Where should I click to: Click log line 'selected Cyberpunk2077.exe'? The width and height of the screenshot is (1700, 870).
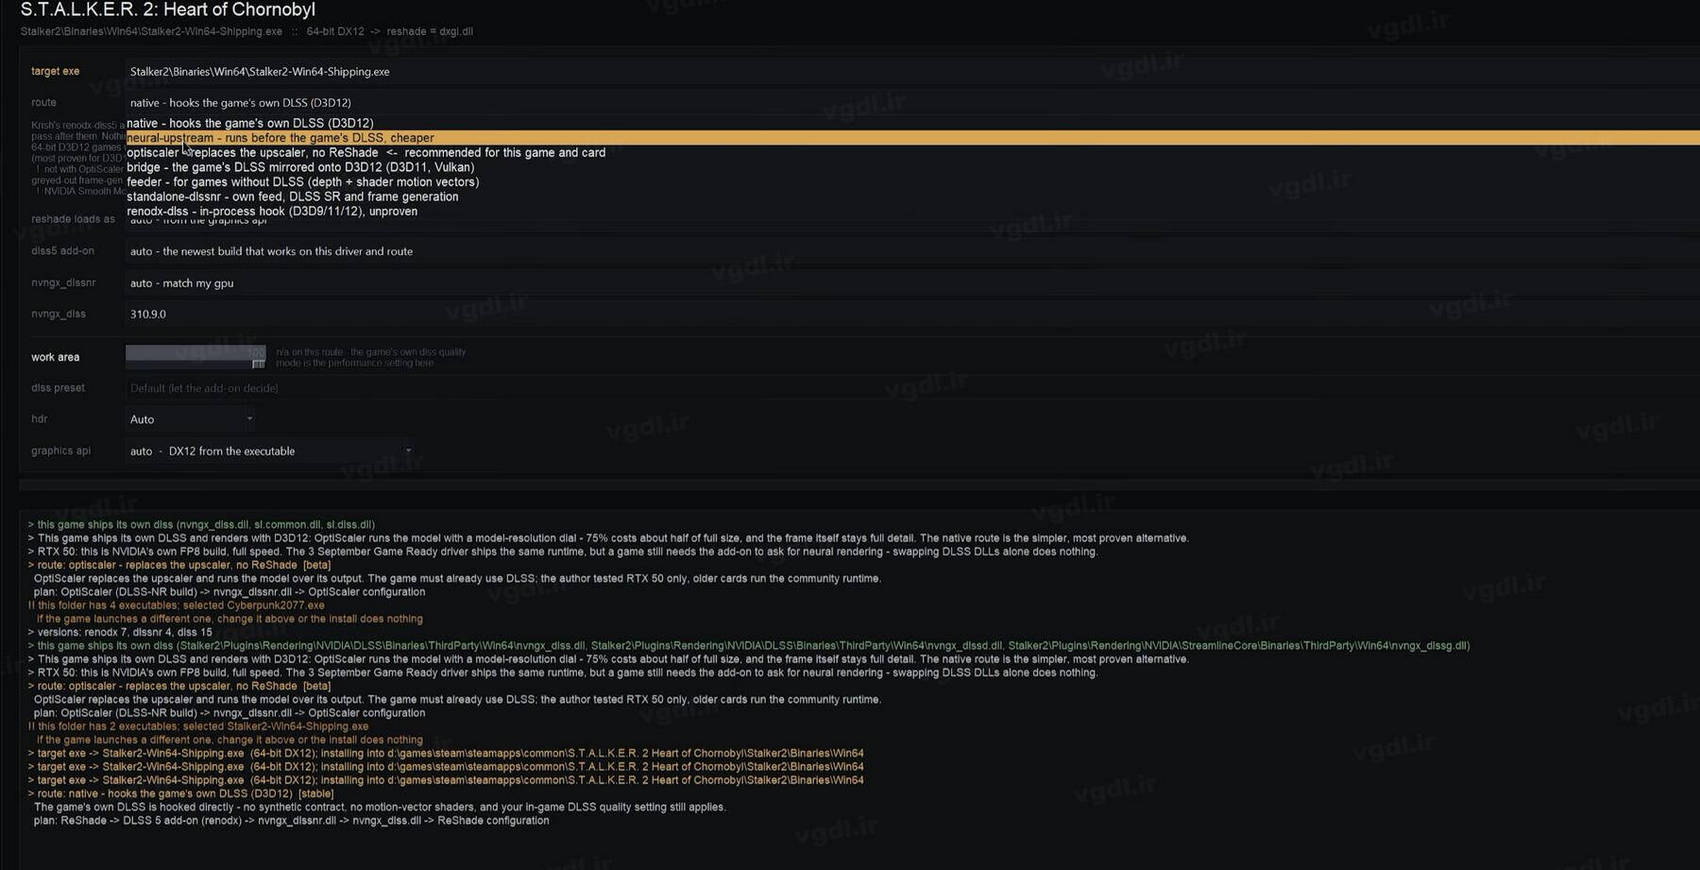point(176,605)
